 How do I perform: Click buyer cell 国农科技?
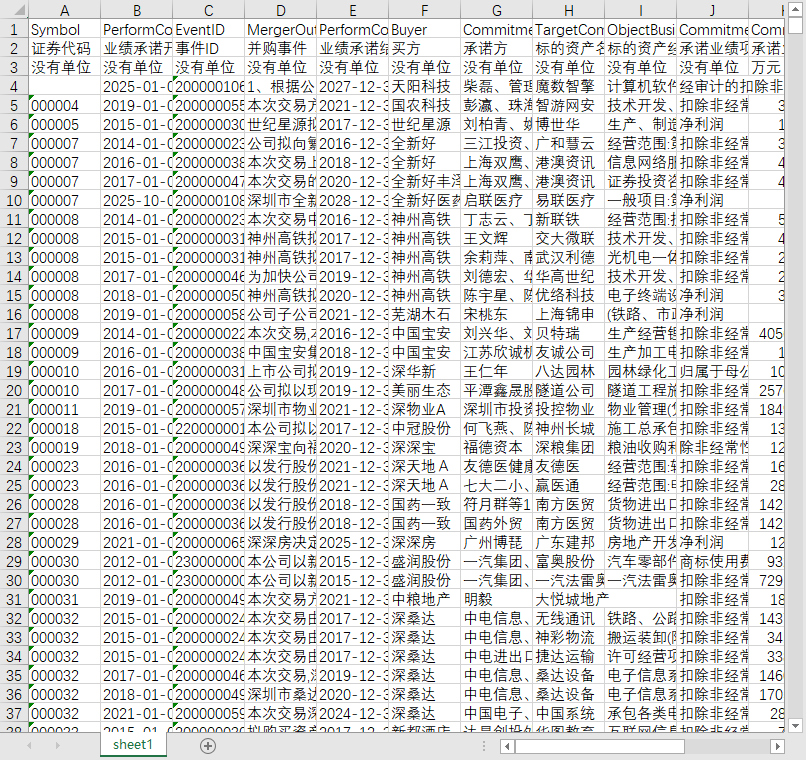point(425,105)
